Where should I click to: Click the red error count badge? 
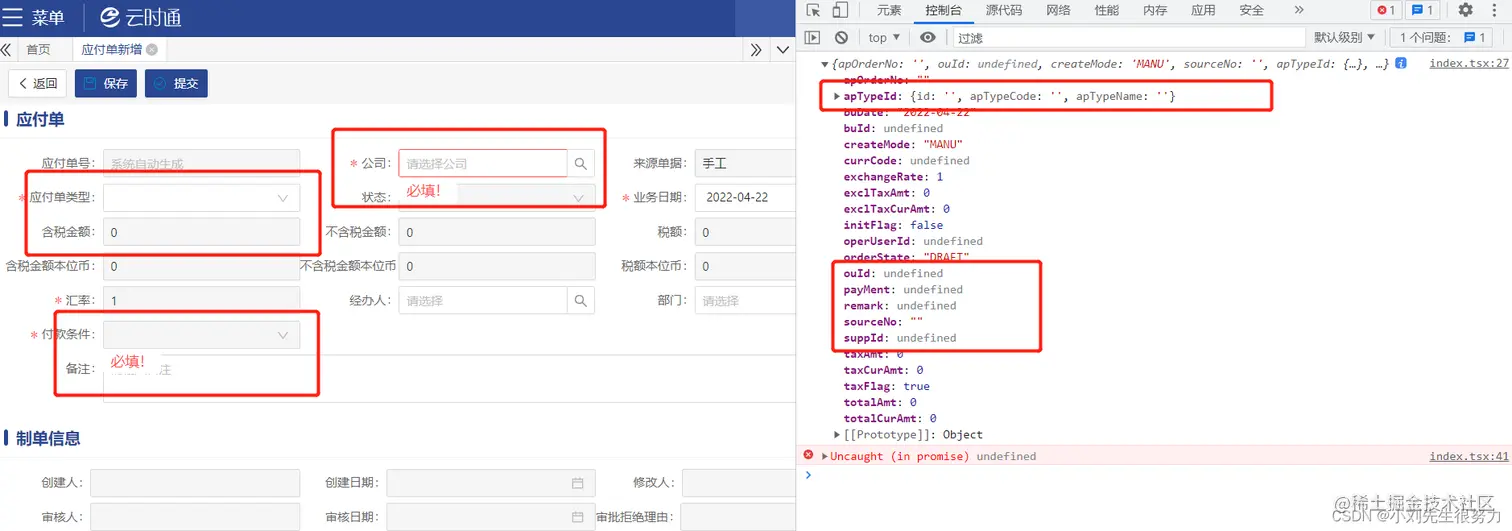[x=1385, y=10]
